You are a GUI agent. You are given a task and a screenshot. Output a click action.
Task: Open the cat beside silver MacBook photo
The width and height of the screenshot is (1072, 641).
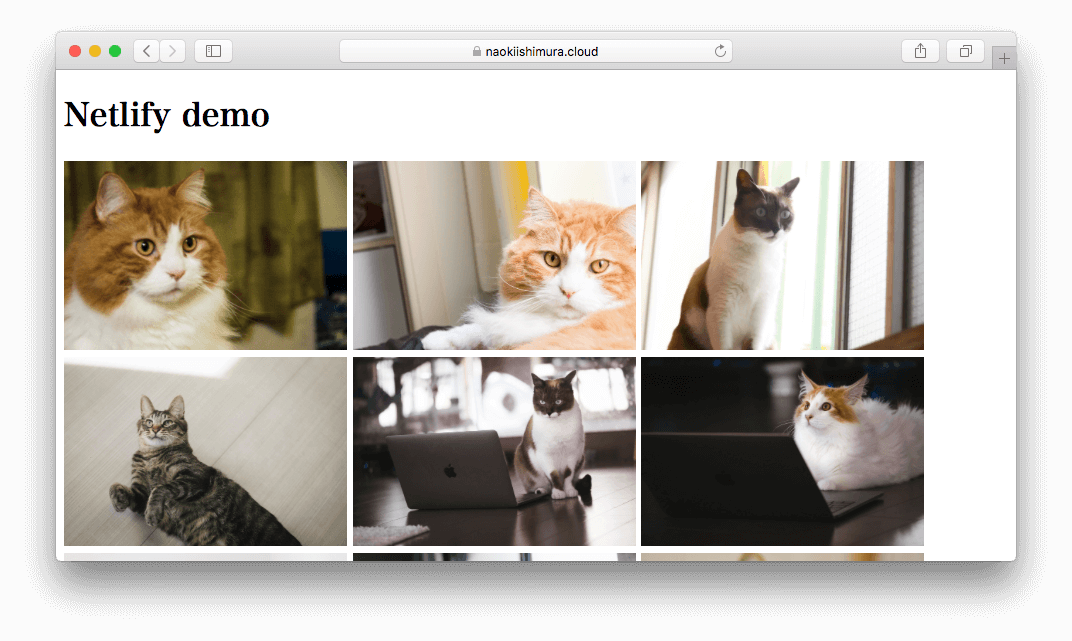pos(494,451)
